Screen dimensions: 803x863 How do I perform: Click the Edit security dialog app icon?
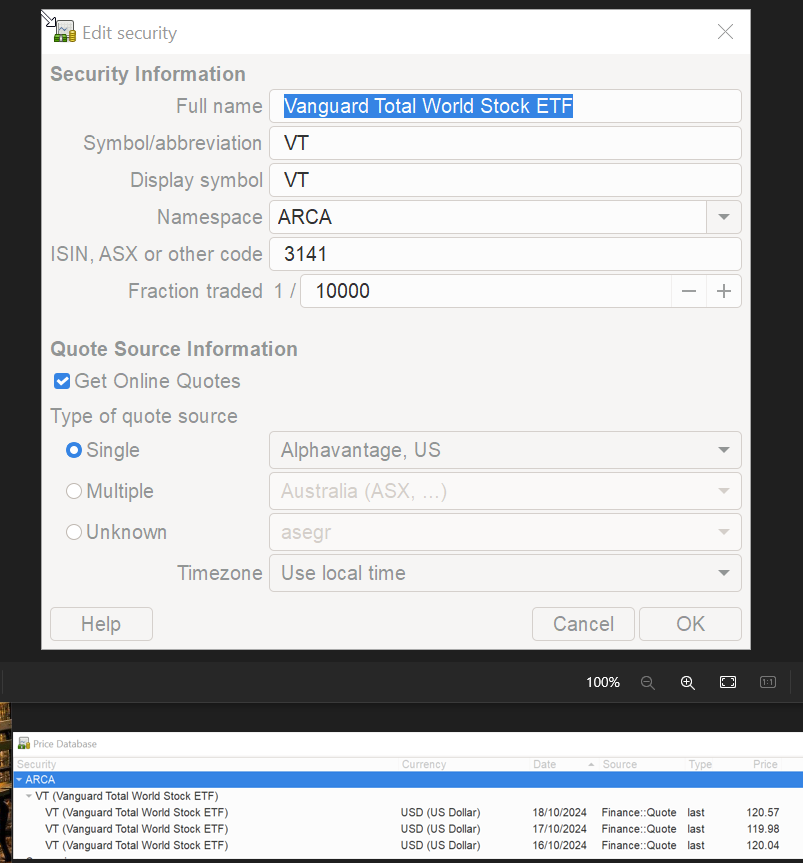(64, 32)
